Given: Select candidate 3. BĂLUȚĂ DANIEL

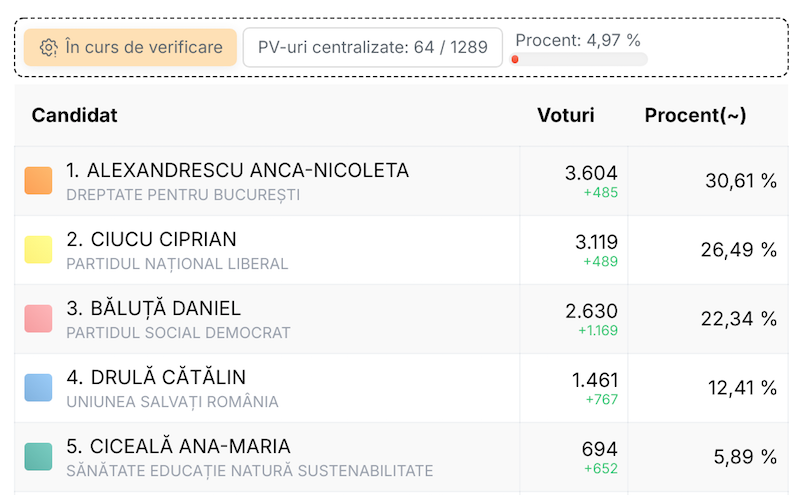Looking at the screenshot, I should pos(153,309).
